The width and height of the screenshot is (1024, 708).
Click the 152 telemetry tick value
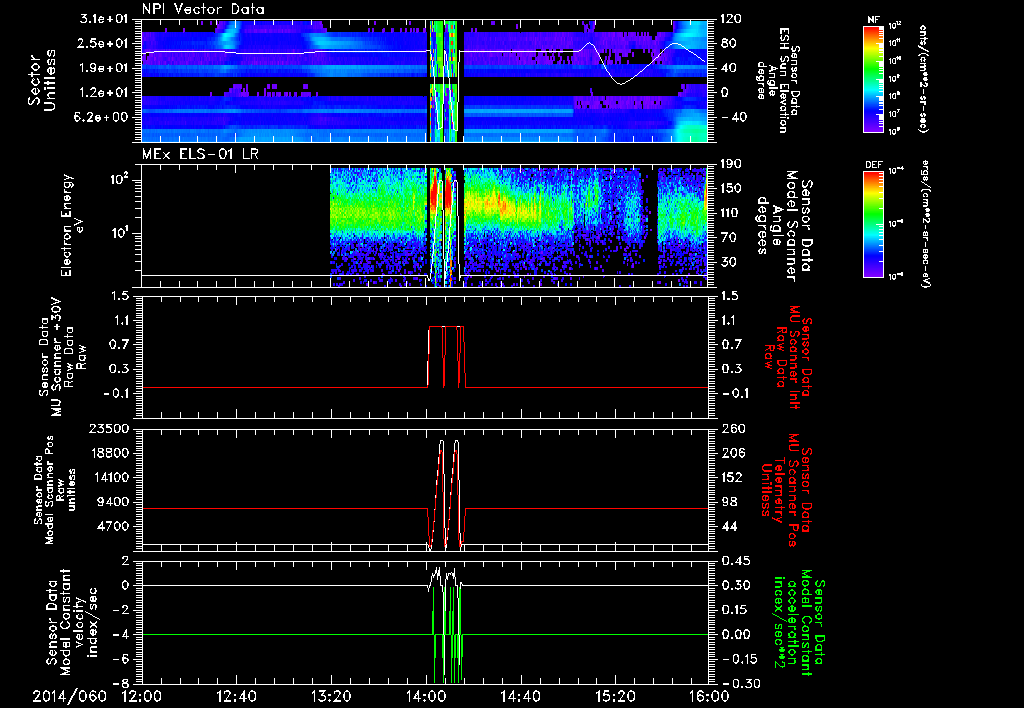point(731,477)
